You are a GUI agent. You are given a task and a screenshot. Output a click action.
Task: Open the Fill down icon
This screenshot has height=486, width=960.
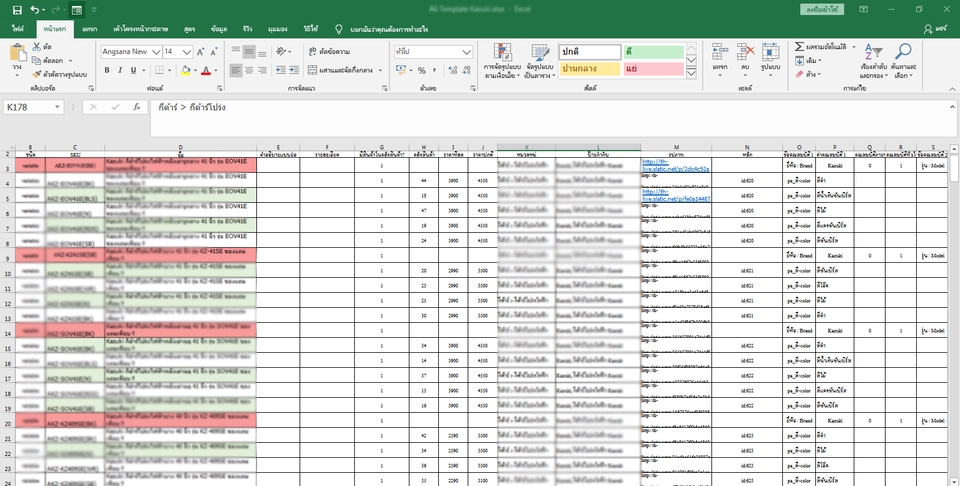pyautogui.click(x=800, y=61)
